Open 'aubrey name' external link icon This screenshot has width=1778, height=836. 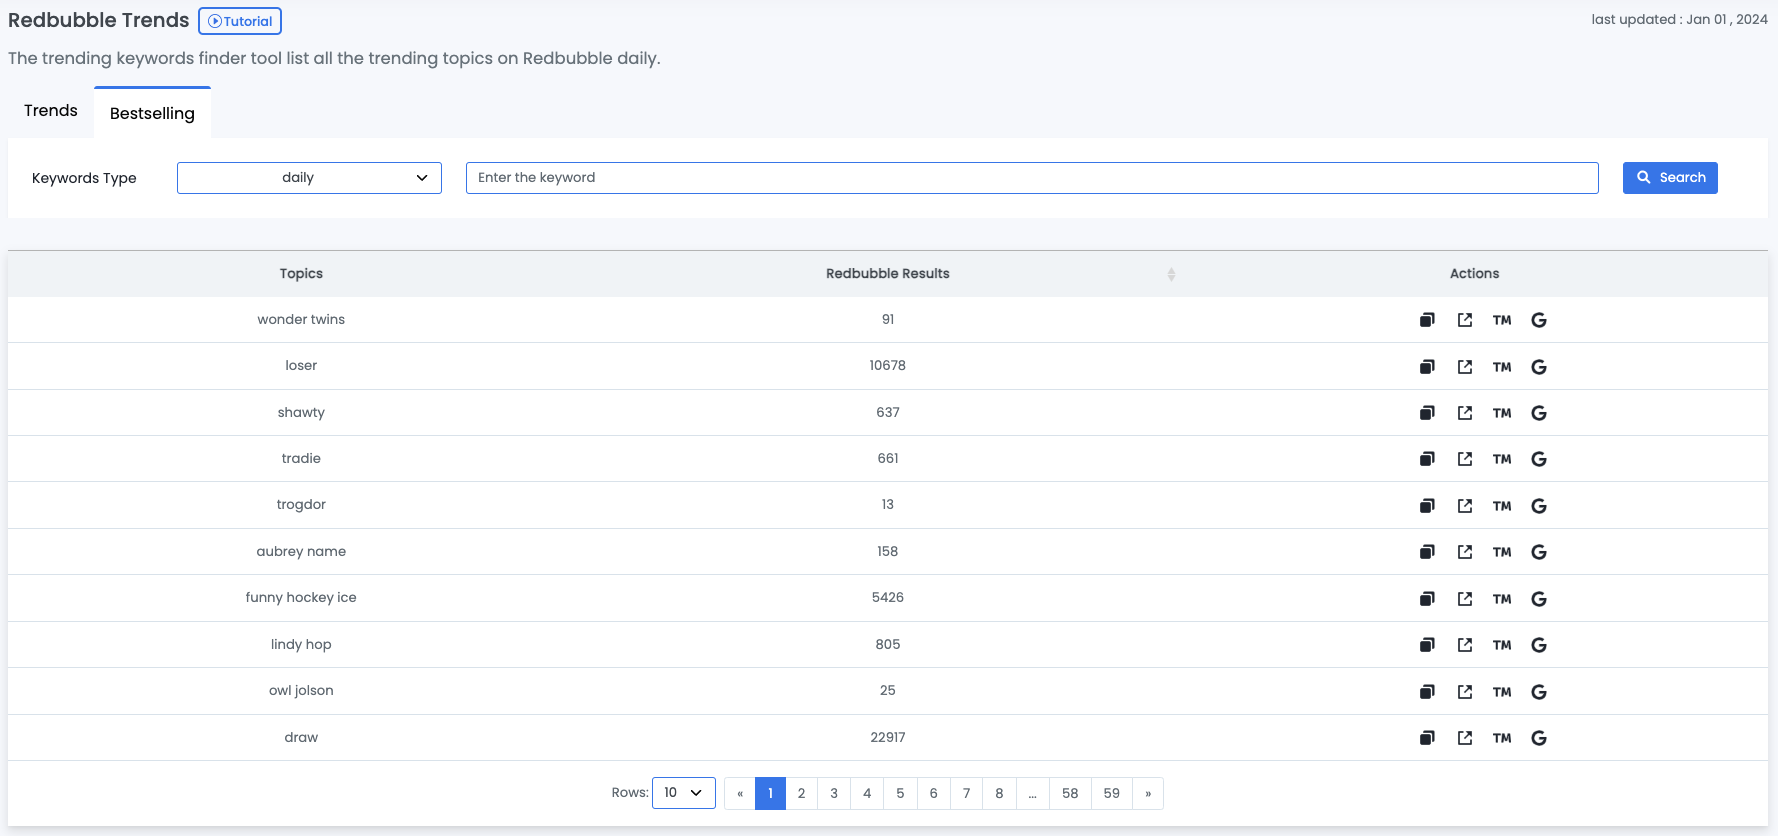pyautogui.click(x=1465, y=552)
